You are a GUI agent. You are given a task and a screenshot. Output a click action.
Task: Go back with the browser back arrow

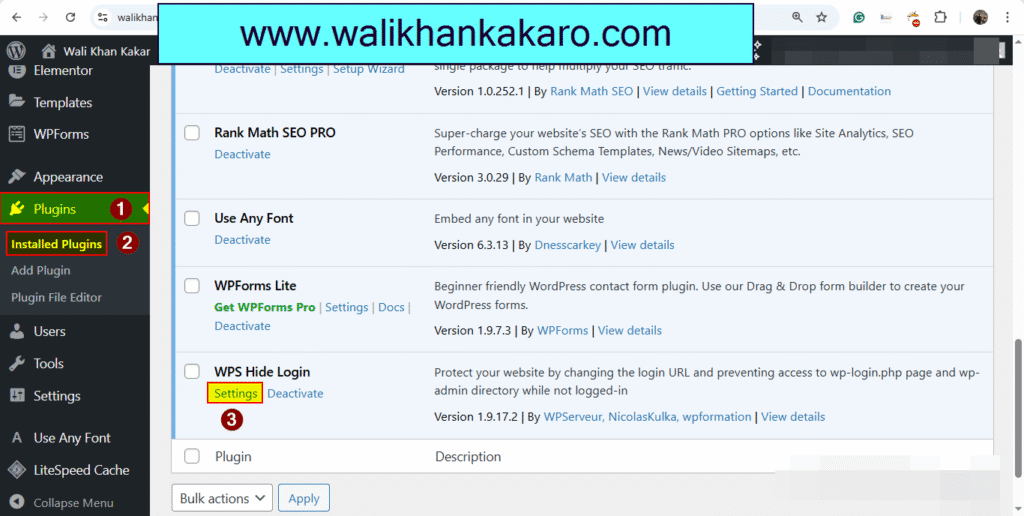[x=16, y=18]
